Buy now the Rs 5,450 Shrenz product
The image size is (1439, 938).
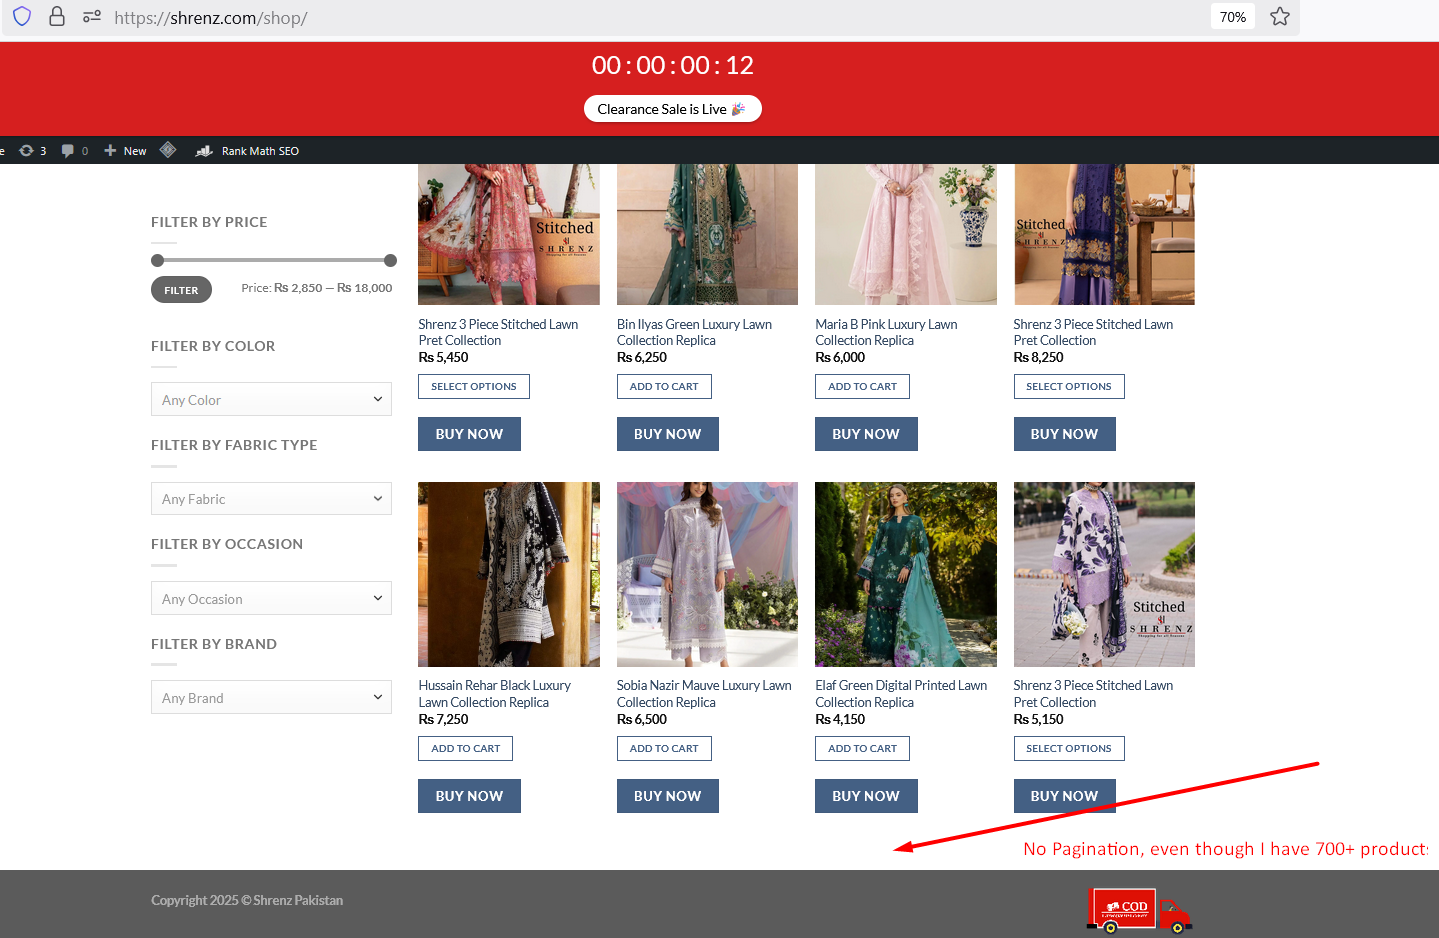click(x=469, y=434)
